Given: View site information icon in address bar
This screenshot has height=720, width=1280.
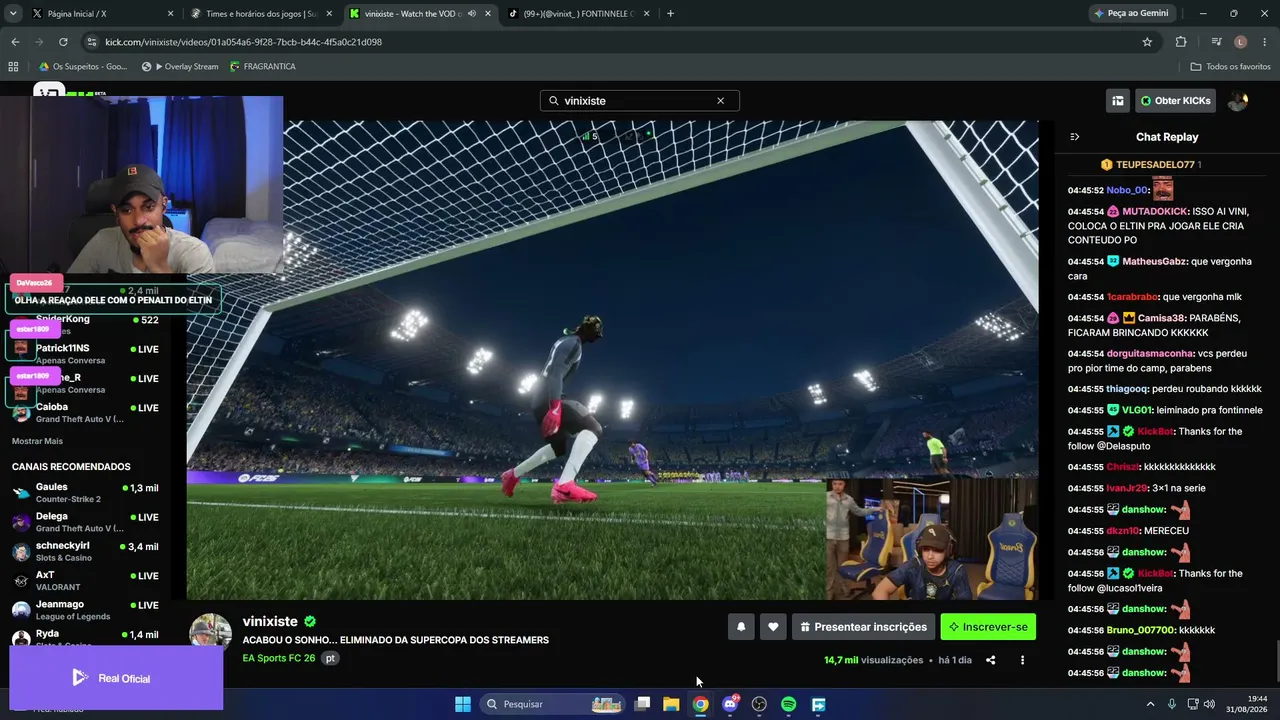Looking at the screenshot, I should 92,42.
